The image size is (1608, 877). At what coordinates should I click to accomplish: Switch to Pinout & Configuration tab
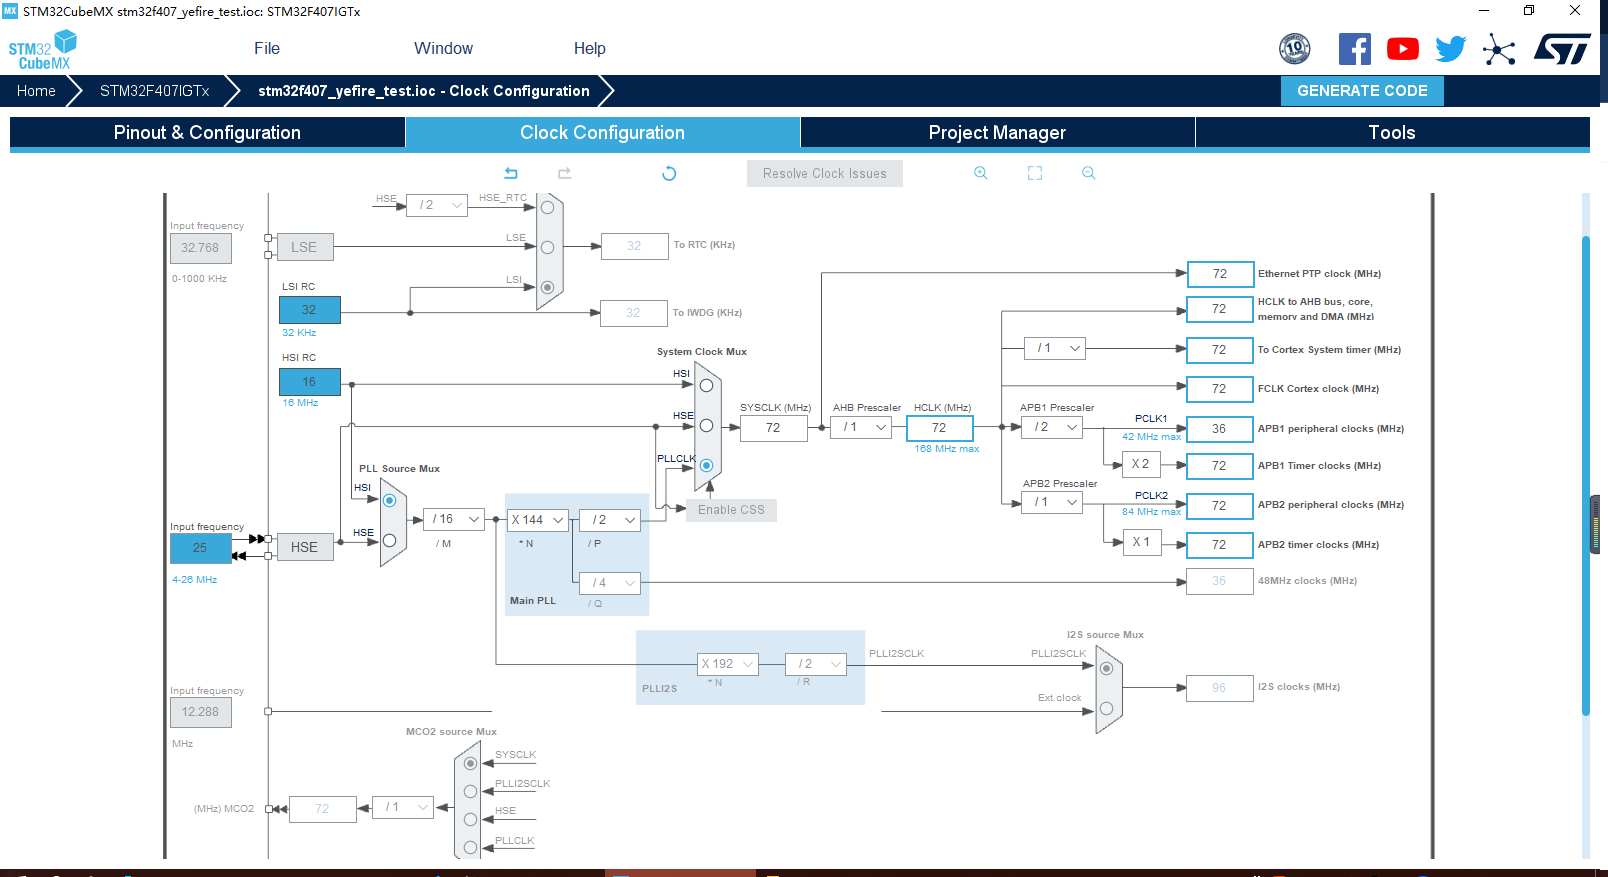[207, 132]
